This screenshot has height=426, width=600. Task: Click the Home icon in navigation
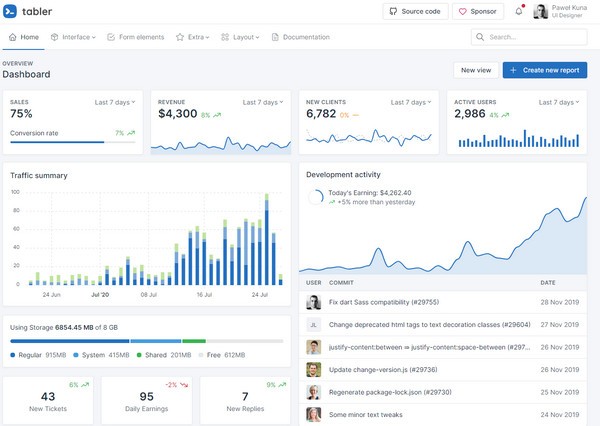[x=13, y=37]
